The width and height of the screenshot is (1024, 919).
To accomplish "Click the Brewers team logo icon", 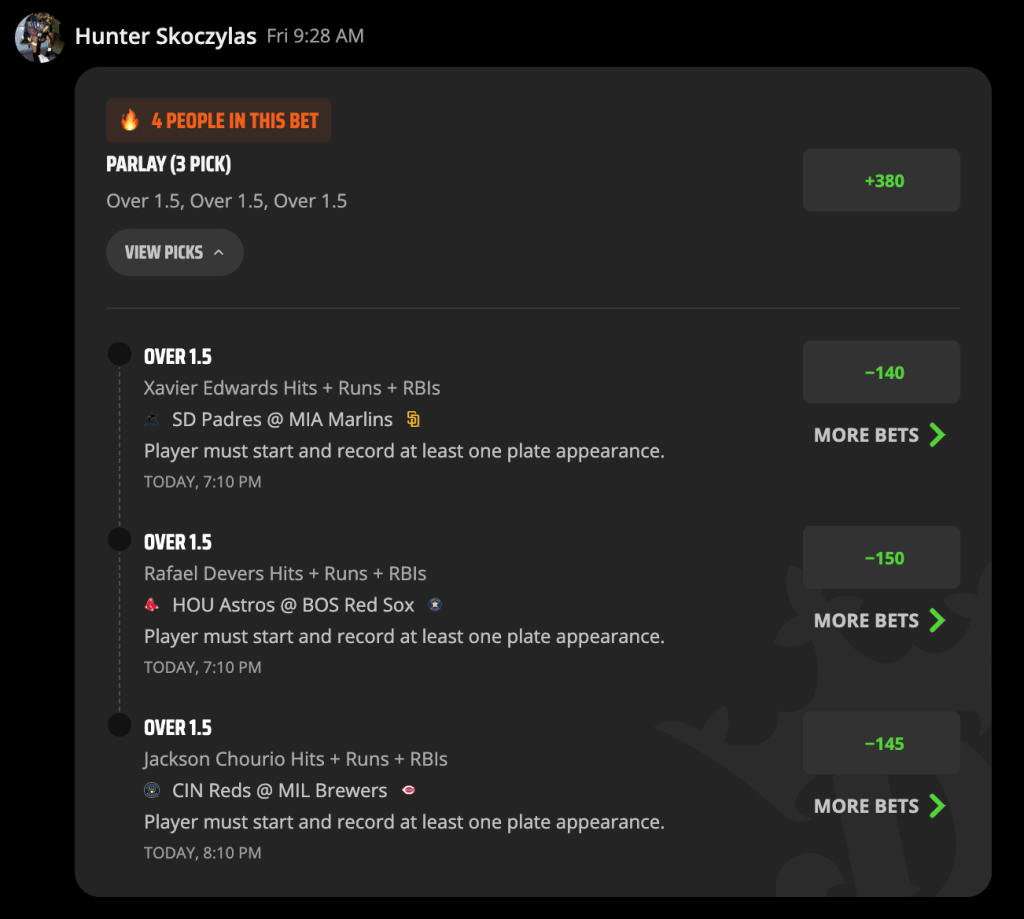I will (x=152, y=790).
